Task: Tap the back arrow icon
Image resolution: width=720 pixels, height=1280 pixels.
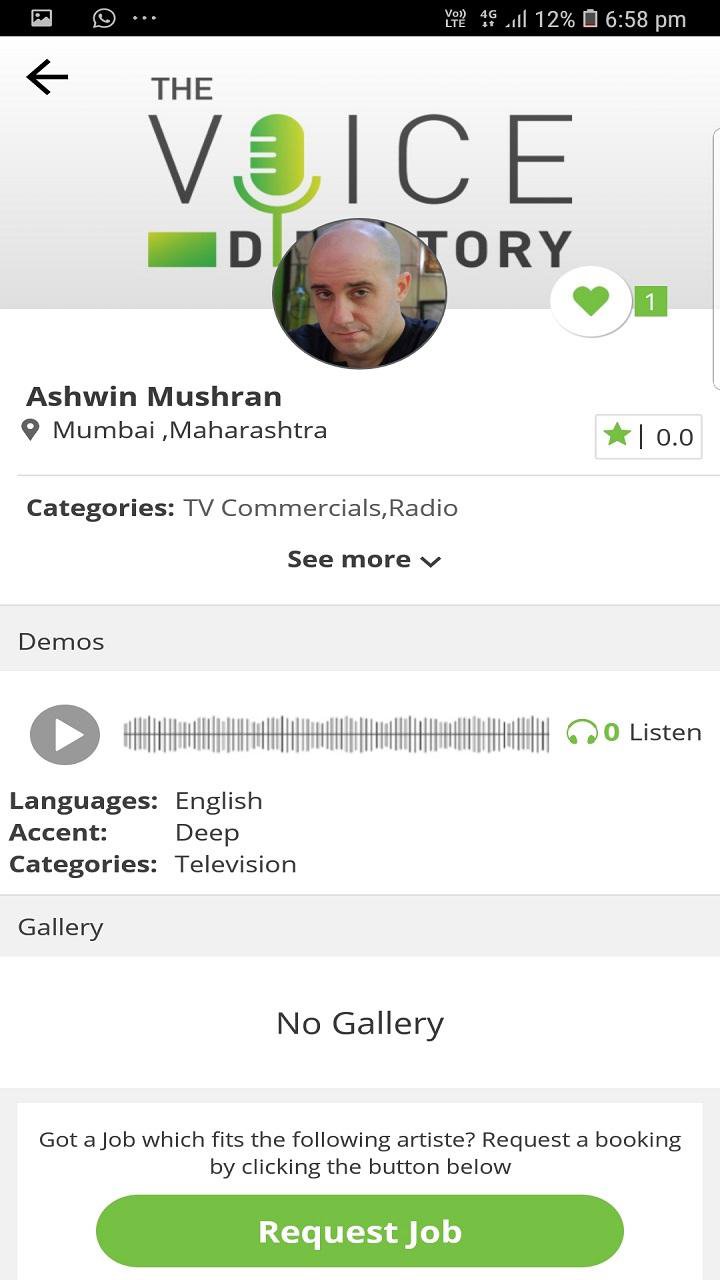Action: pos(47,77)
